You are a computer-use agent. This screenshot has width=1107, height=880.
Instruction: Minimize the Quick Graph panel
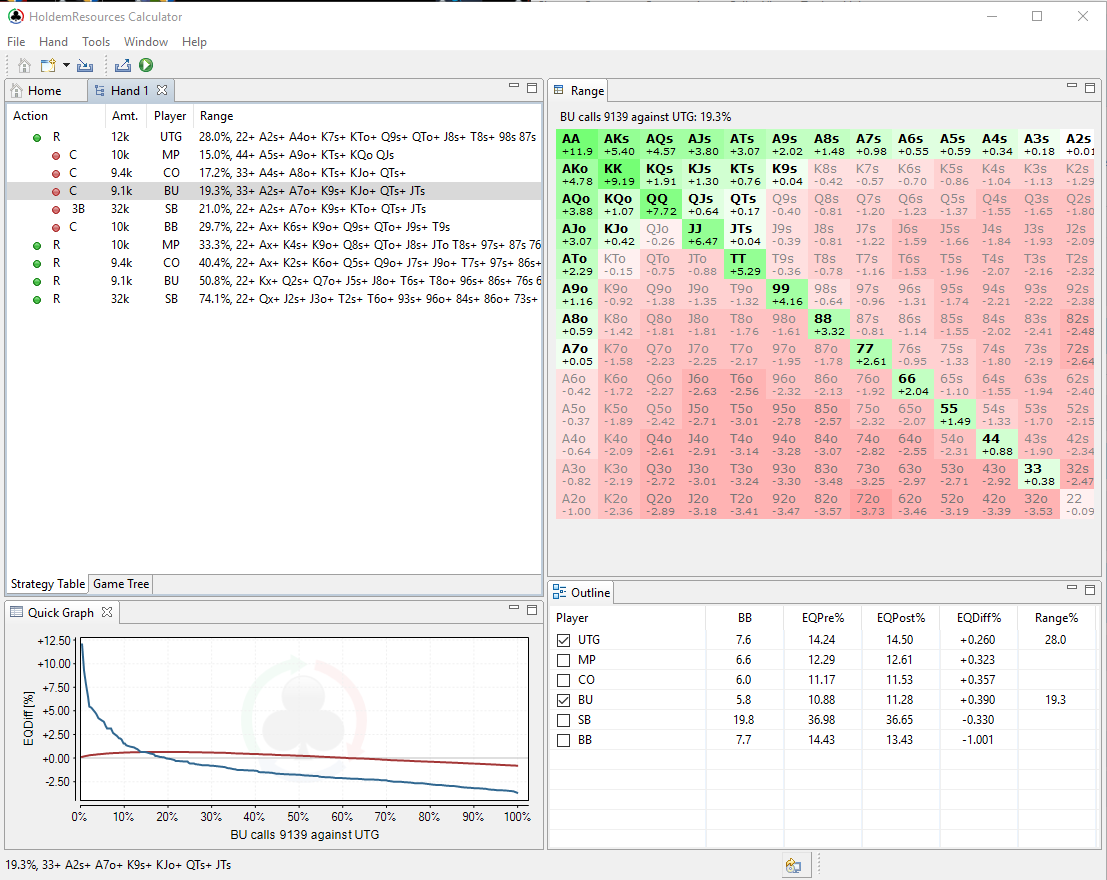pyautogui.click(x=514, y=607)
